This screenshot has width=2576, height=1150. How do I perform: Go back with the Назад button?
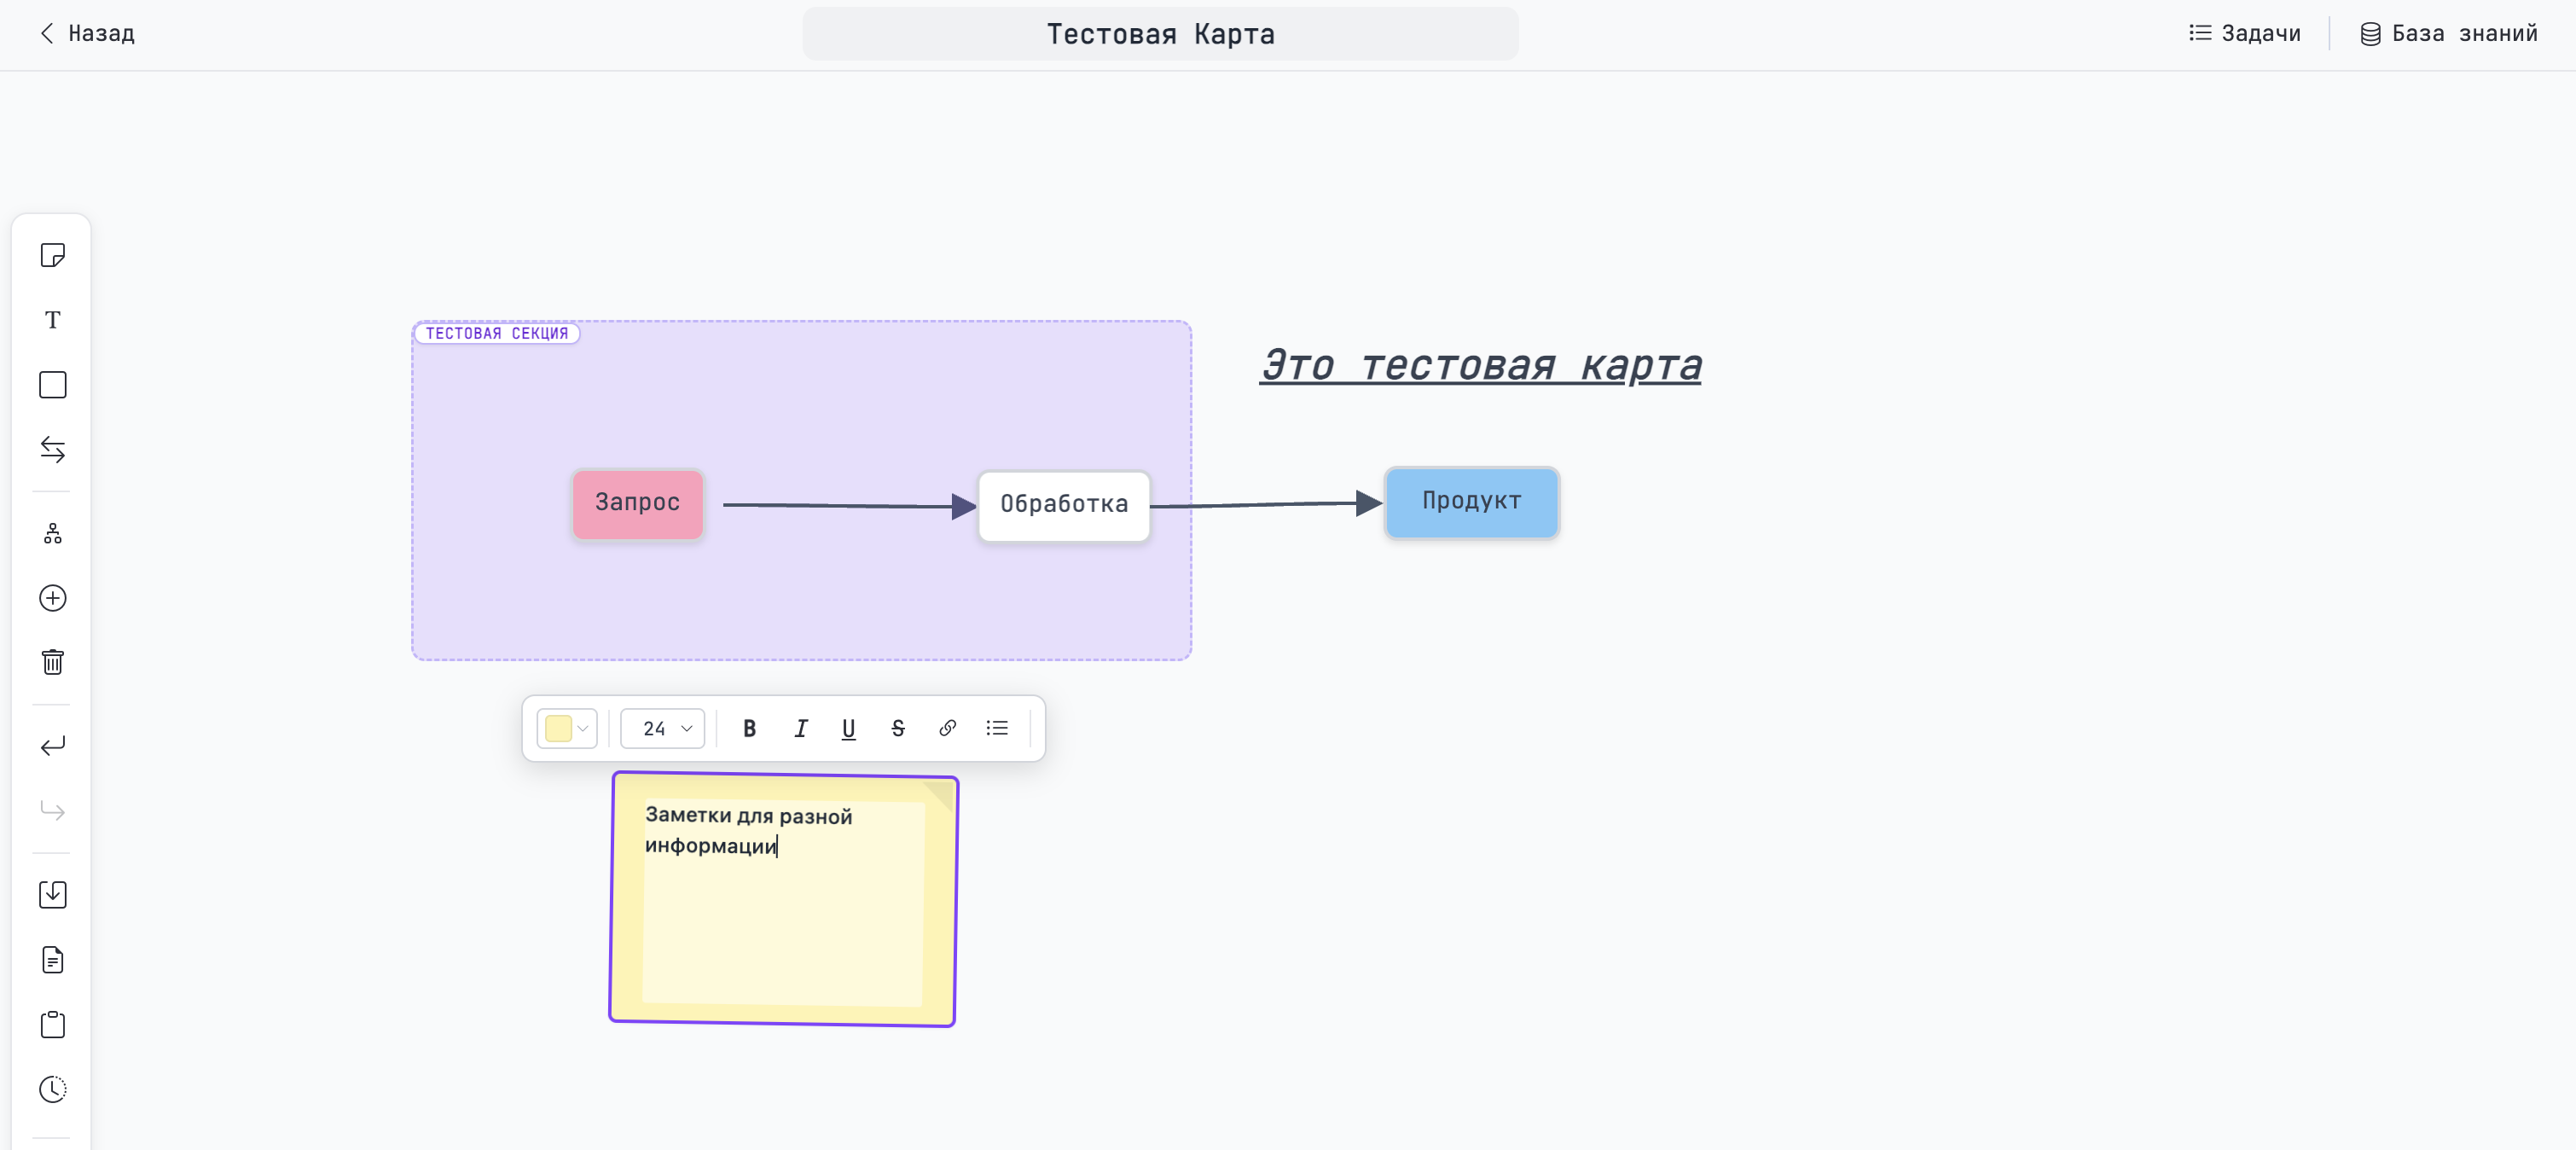pos(87,33)
